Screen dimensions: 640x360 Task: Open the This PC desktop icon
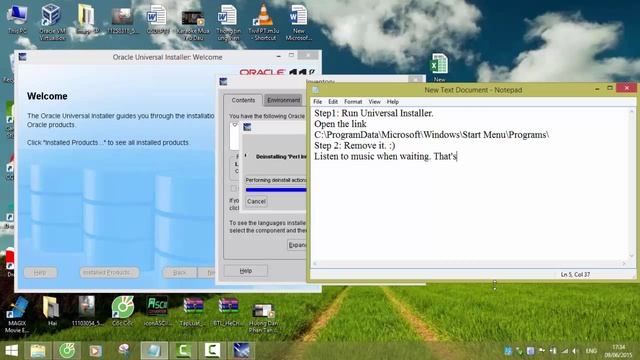pyautogui.click(x=17, y=19)
